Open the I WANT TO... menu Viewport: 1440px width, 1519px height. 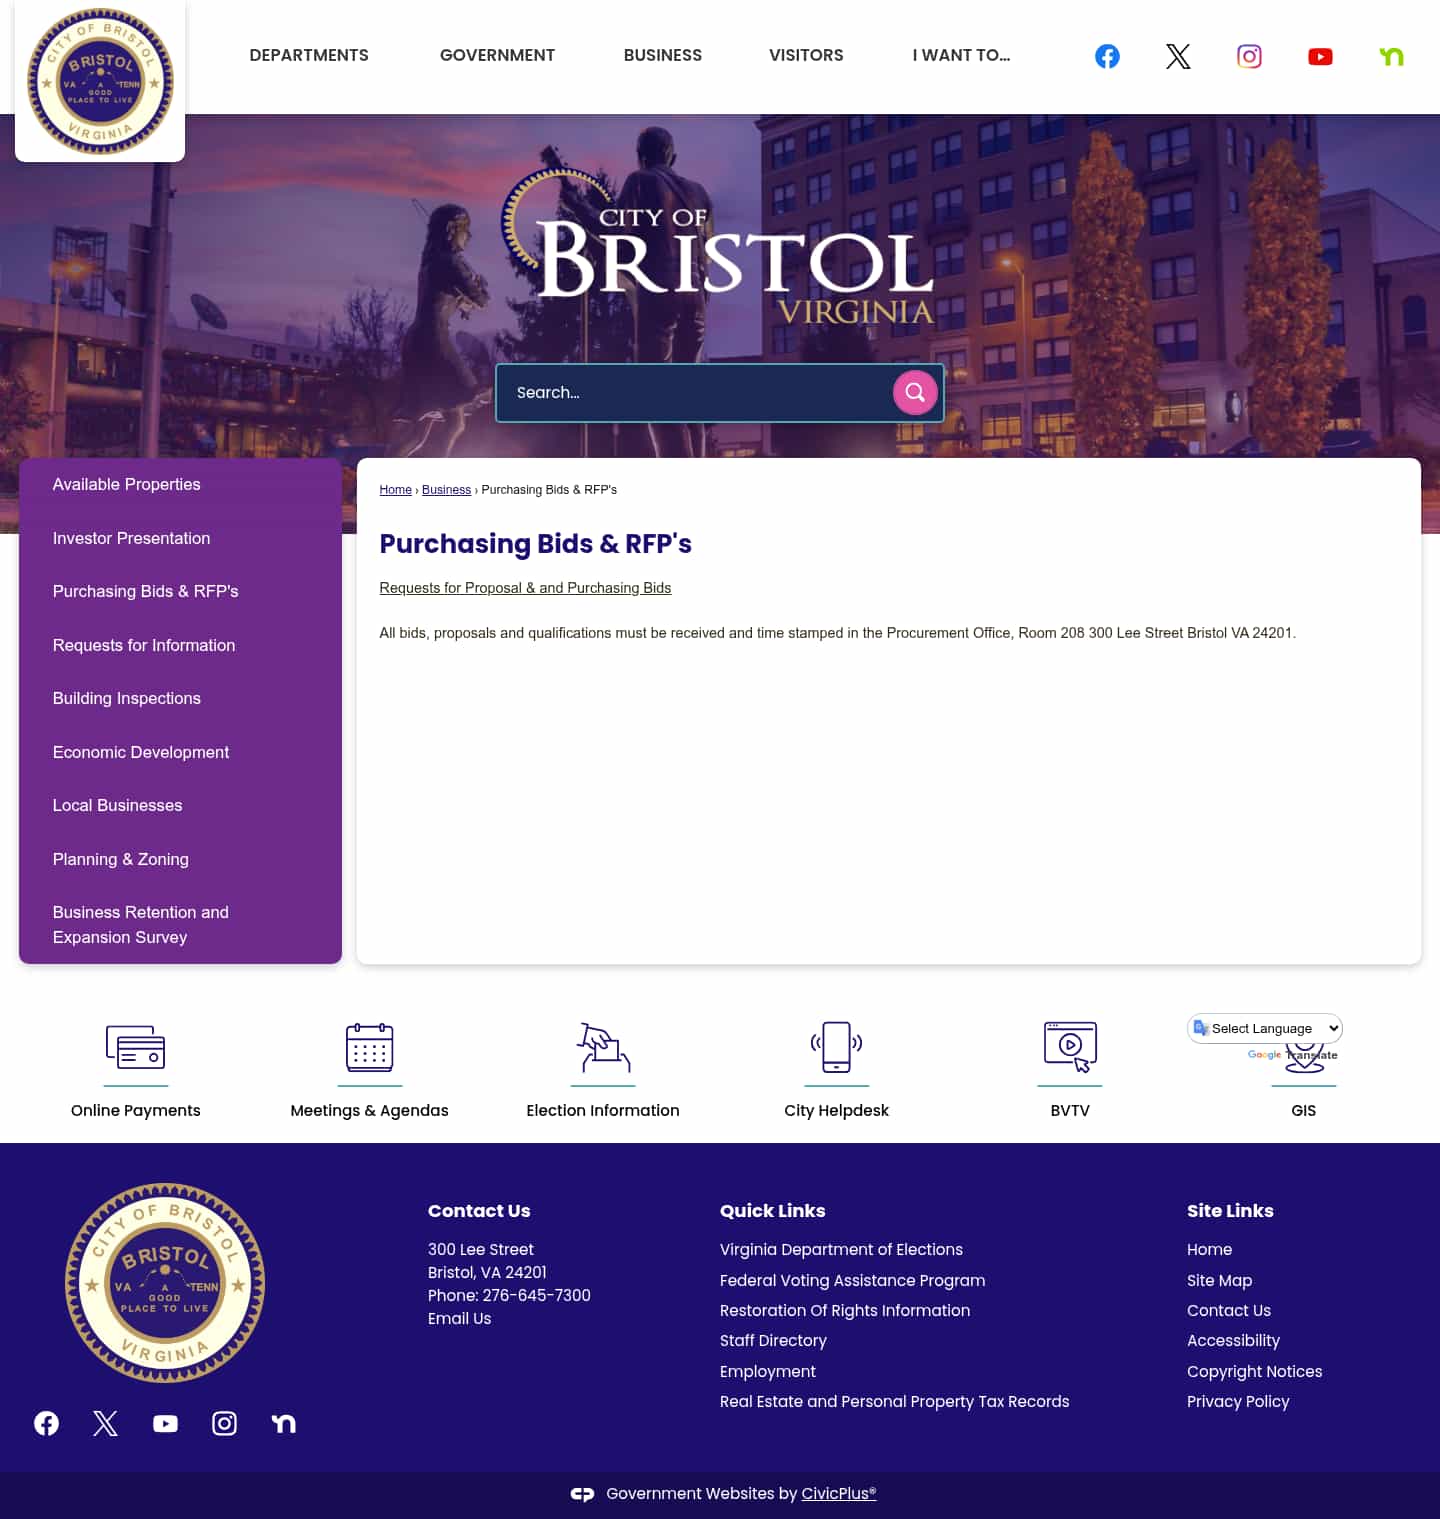click(960, 55)
